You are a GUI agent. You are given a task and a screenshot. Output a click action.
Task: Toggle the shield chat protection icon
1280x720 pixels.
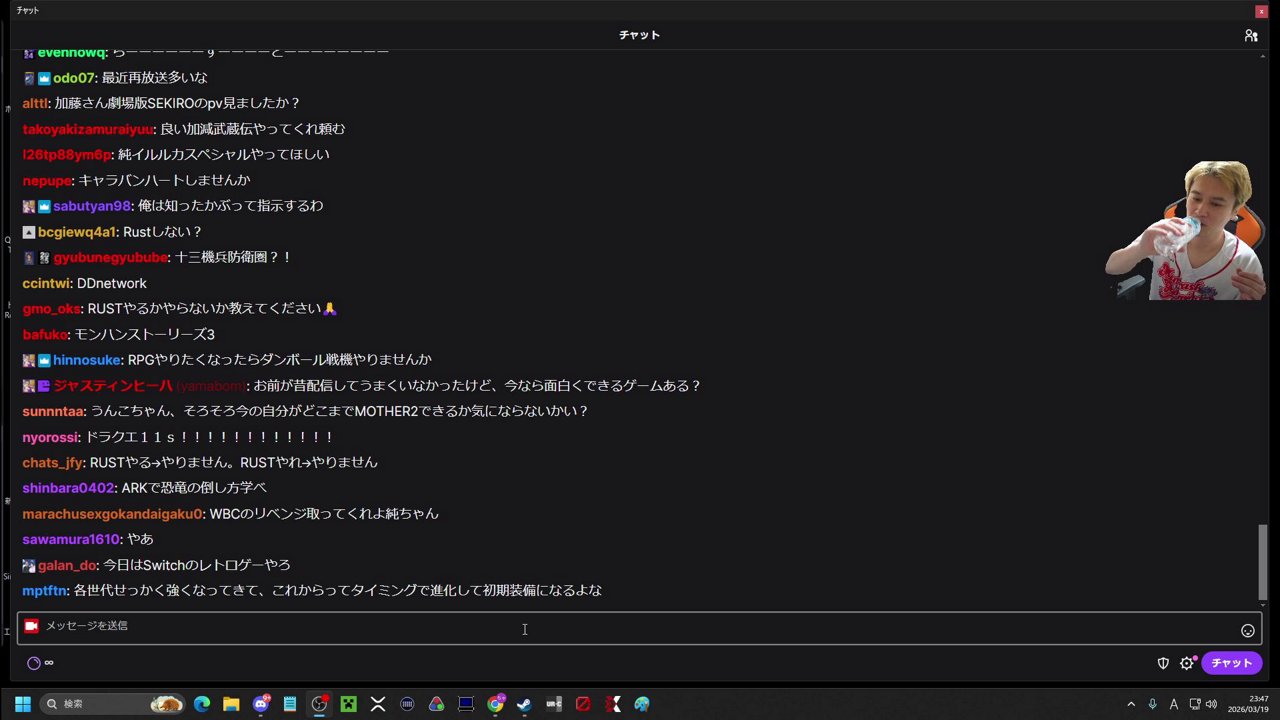pos(1163,663)
